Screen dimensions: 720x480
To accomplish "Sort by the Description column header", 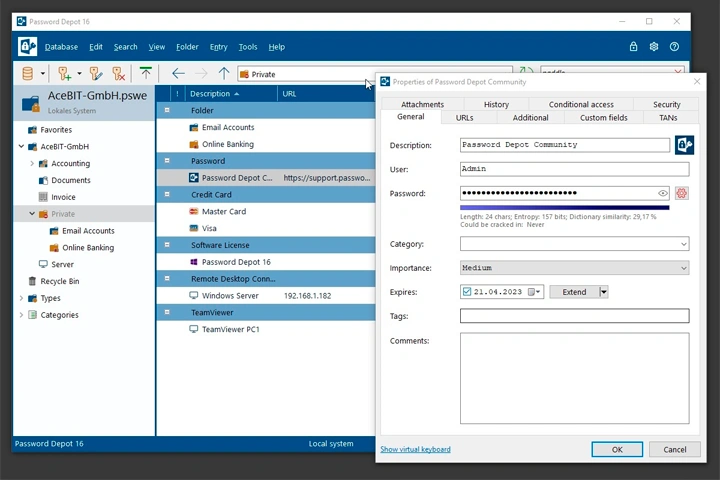I will tap(231, 94).
